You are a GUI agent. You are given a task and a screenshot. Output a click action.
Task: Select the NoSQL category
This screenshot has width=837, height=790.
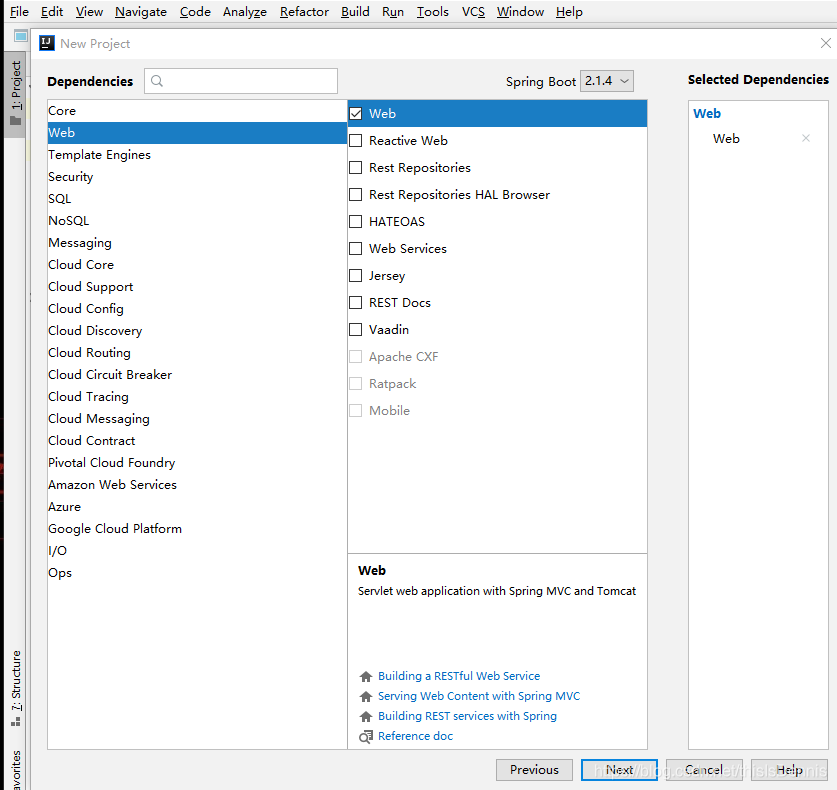tap(197, 221)
